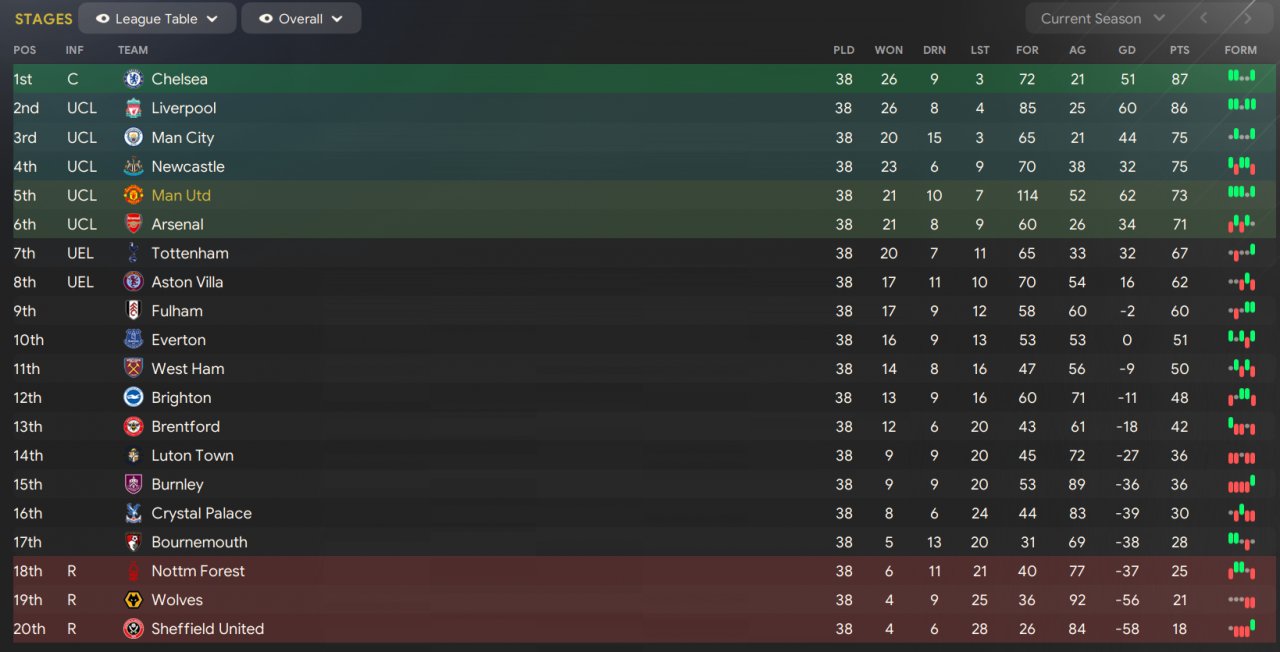Click Sheffield United's form indicator bars

1241,629
